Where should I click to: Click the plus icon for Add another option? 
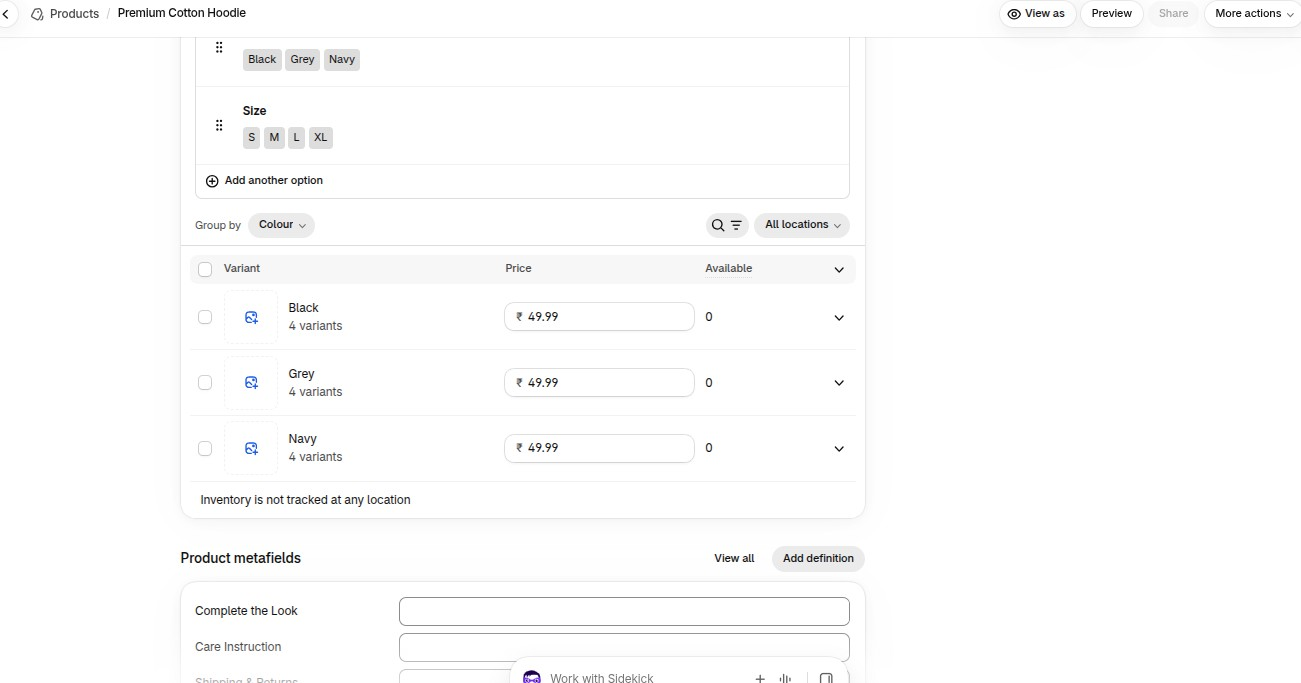click(x=212, y=181)
